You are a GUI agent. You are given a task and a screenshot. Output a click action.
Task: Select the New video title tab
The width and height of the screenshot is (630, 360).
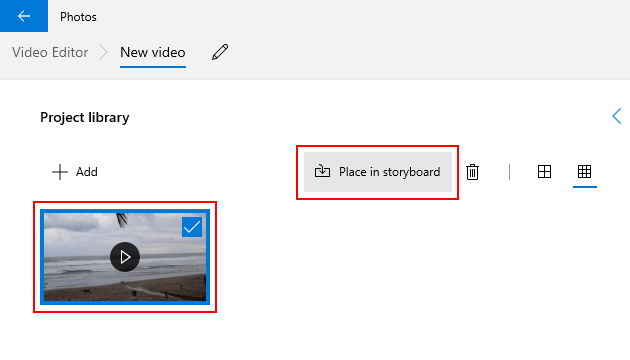pos(153,53)
